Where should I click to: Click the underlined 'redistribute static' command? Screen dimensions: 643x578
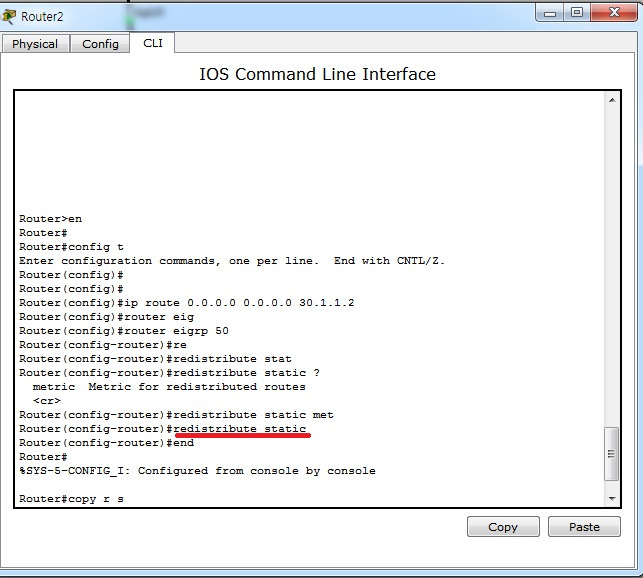(240, 429)
